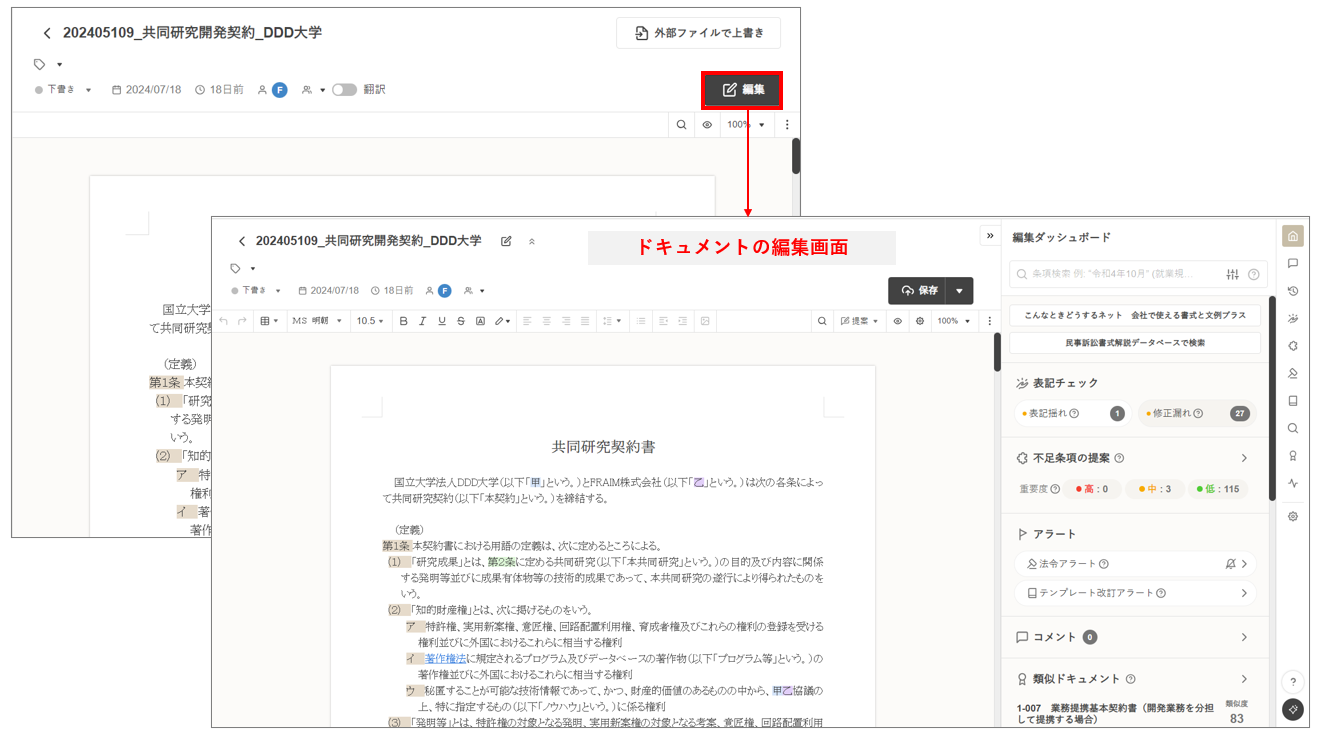Click the insert image icon in toolbar
Viewport: 1320px width, 738px height.
(705, 321)
